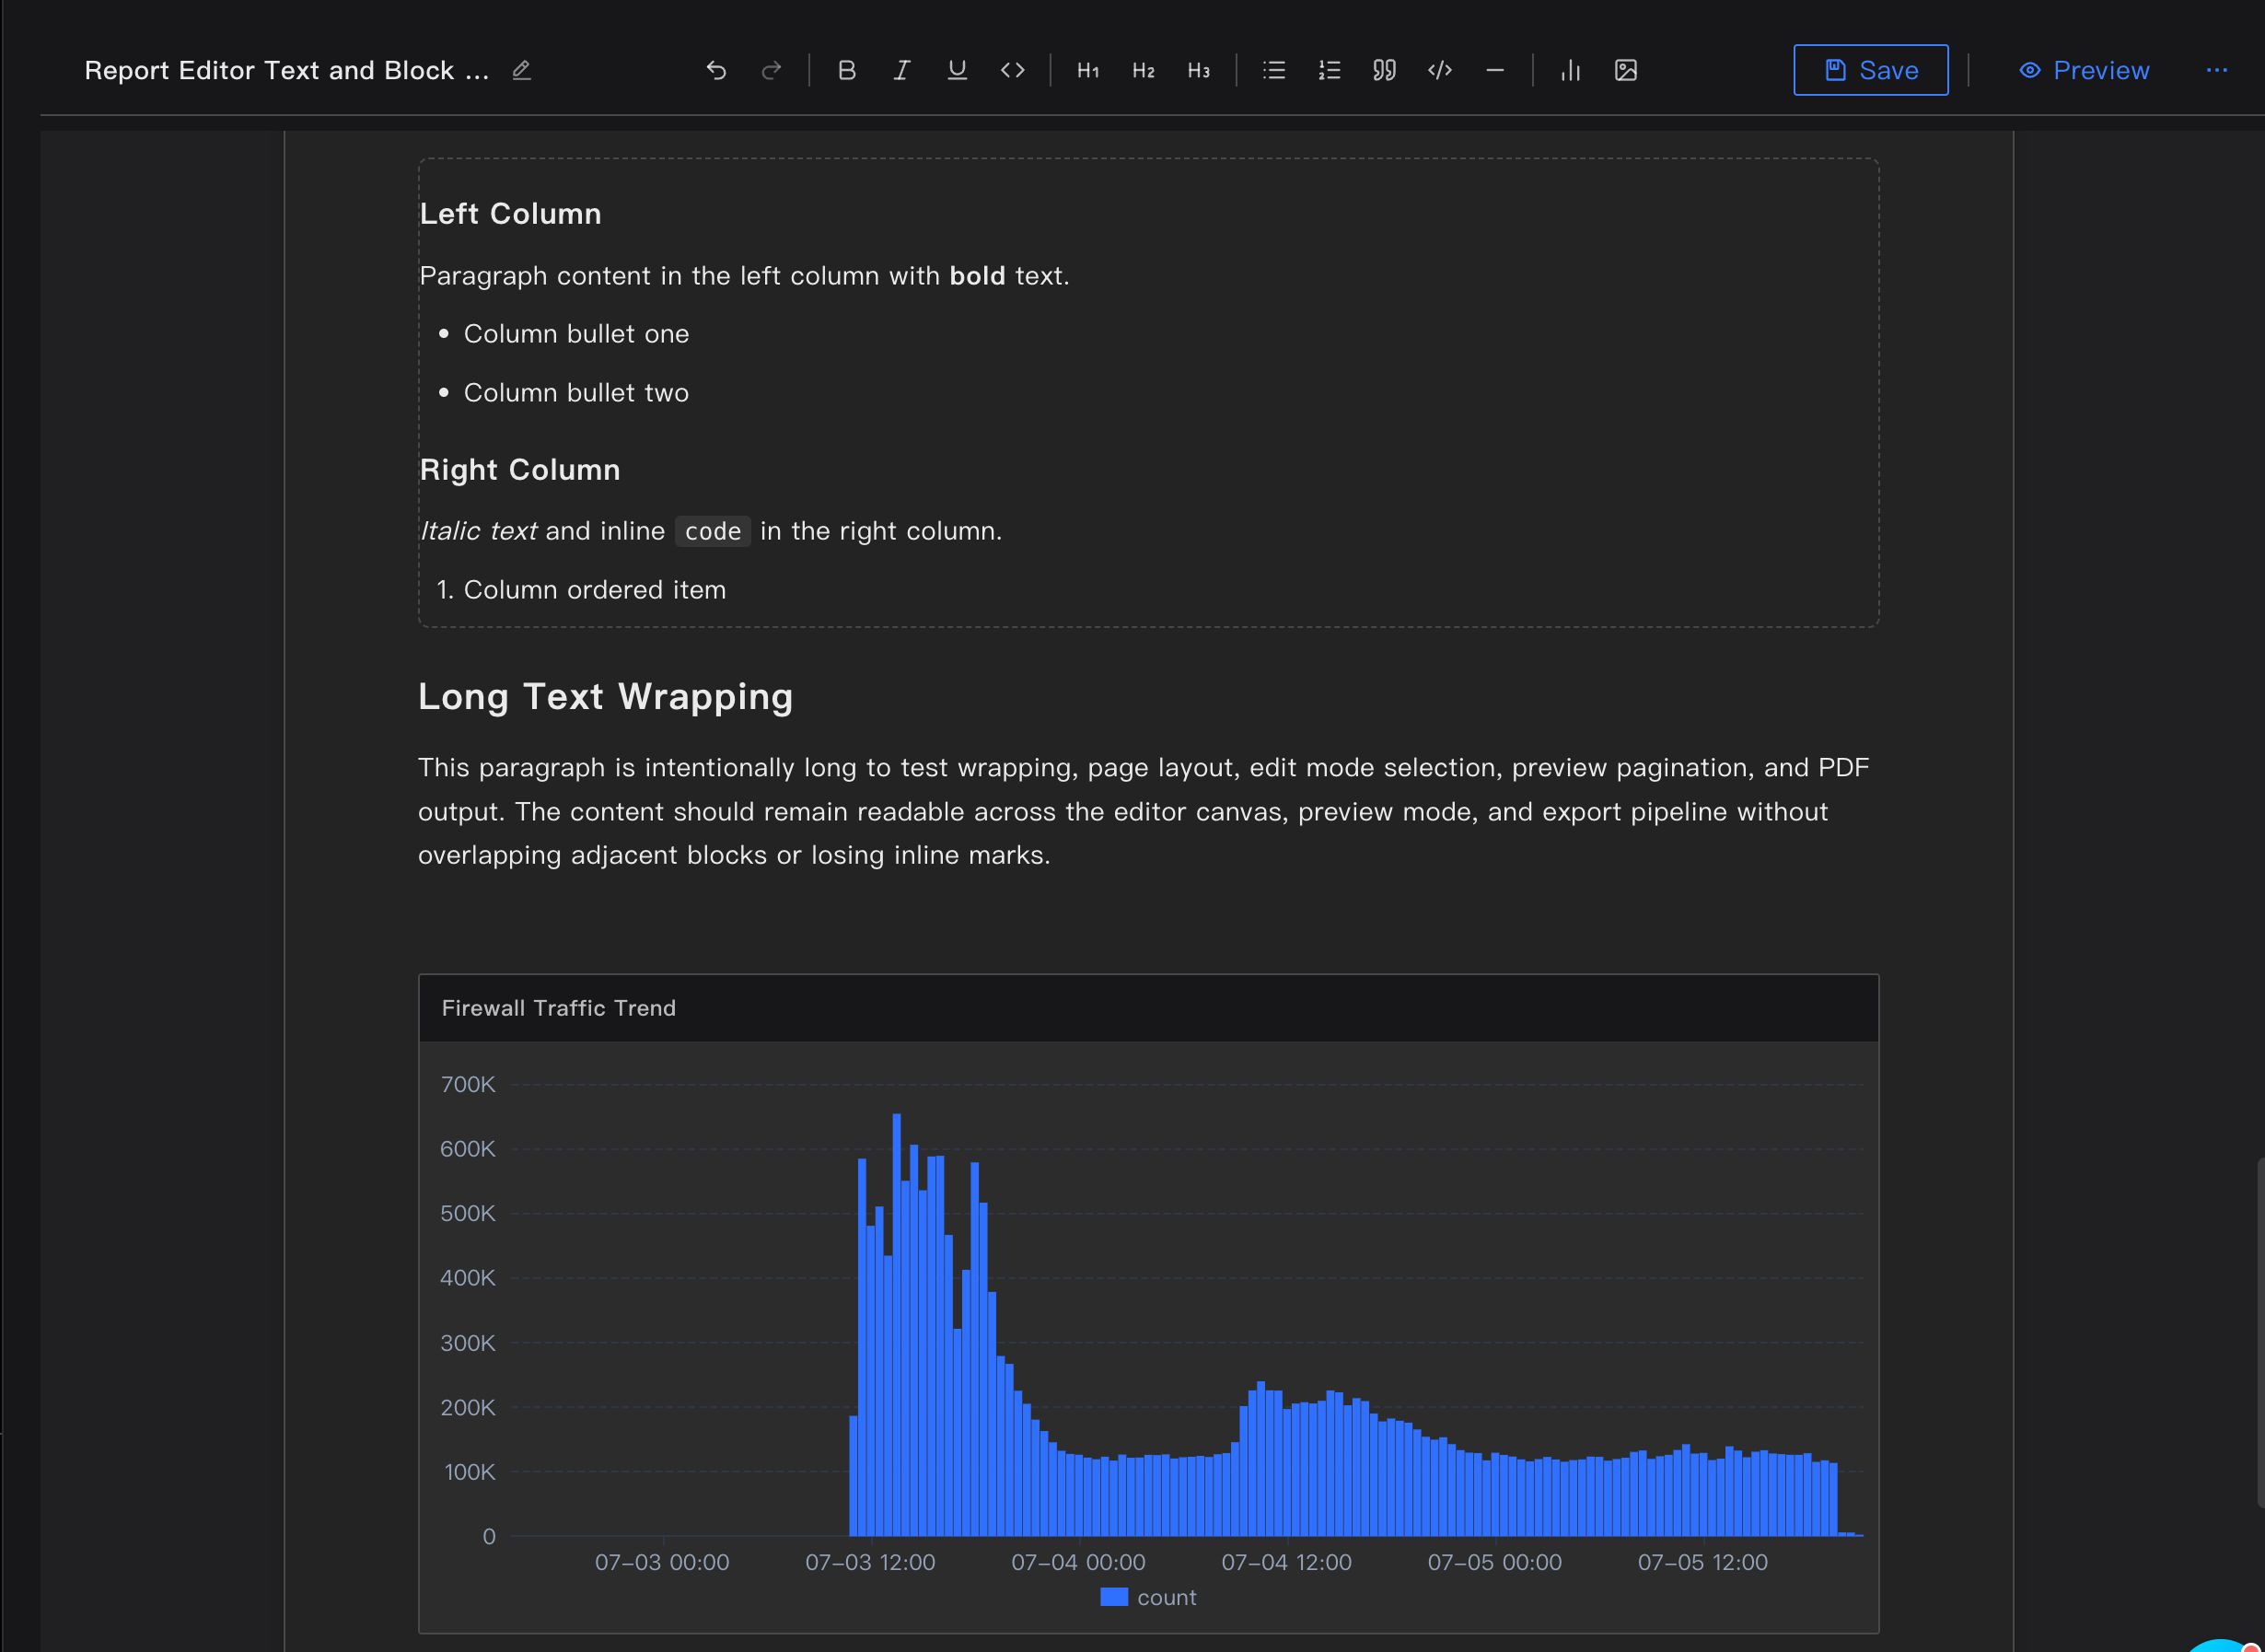Open Preview mode
Viewport: 2265px width, 1652px height.
pyautogui.click(x=2084, y=70)
